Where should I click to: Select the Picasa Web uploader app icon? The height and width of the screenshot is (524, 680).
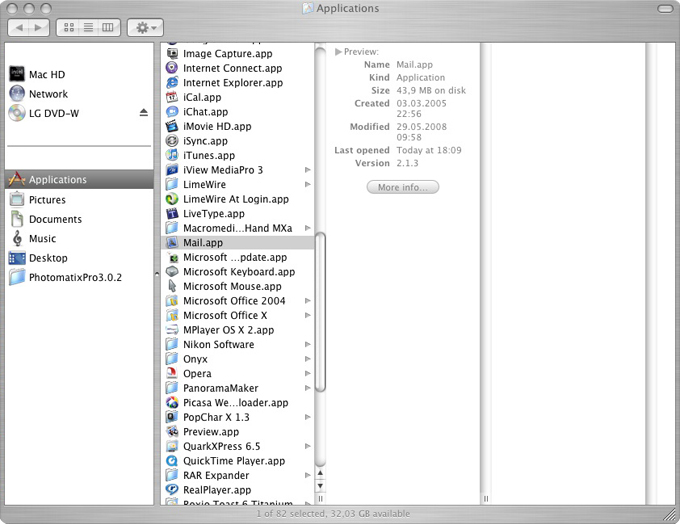172,403
